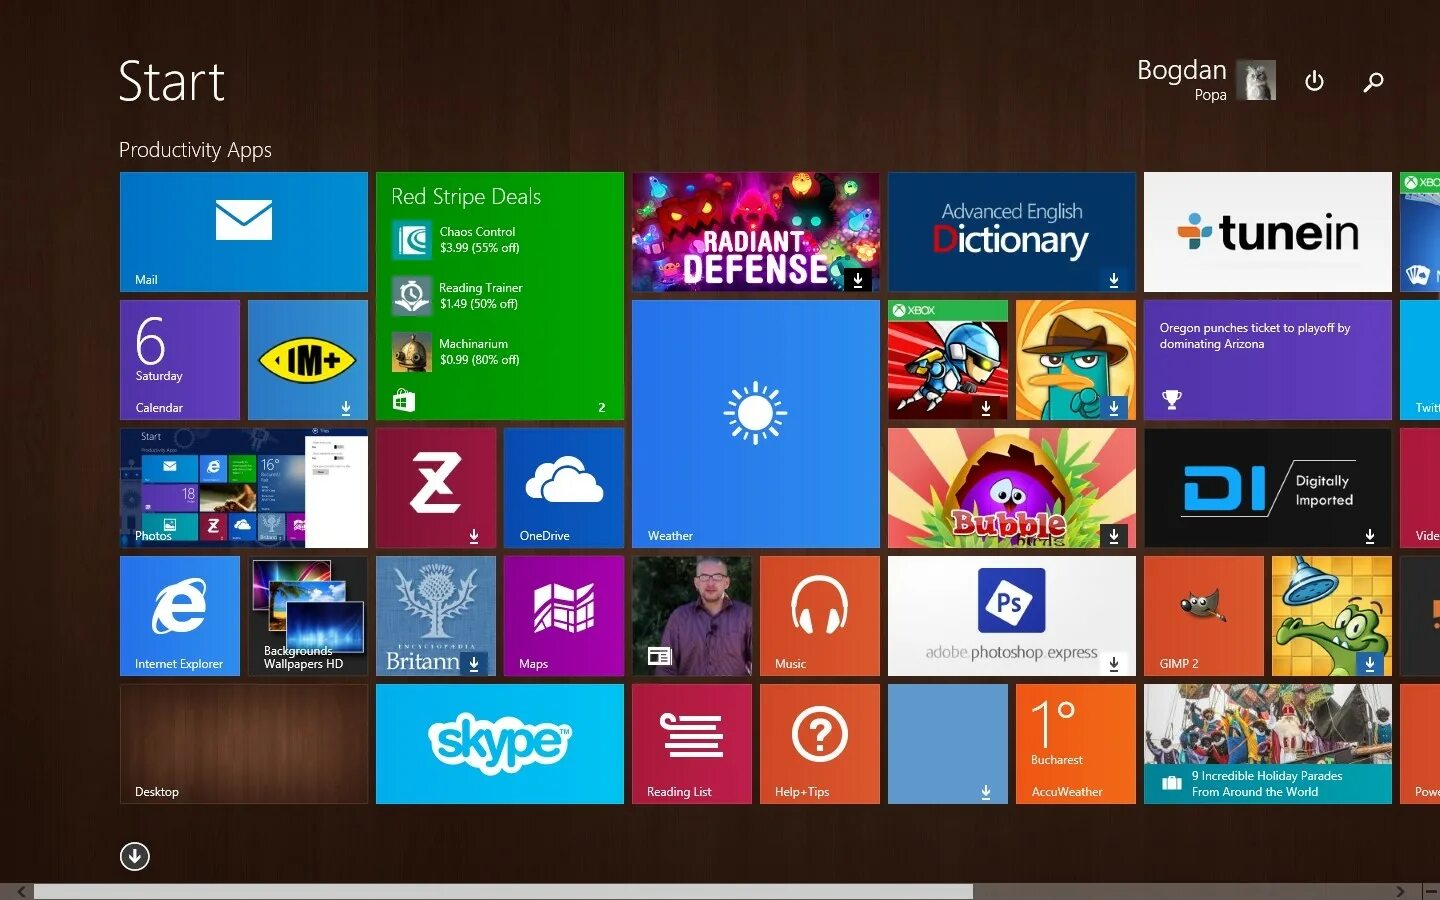Open the Britannica encyclopedia tile
Screen dimensions: 1440x900
click(x=436, y=616)
